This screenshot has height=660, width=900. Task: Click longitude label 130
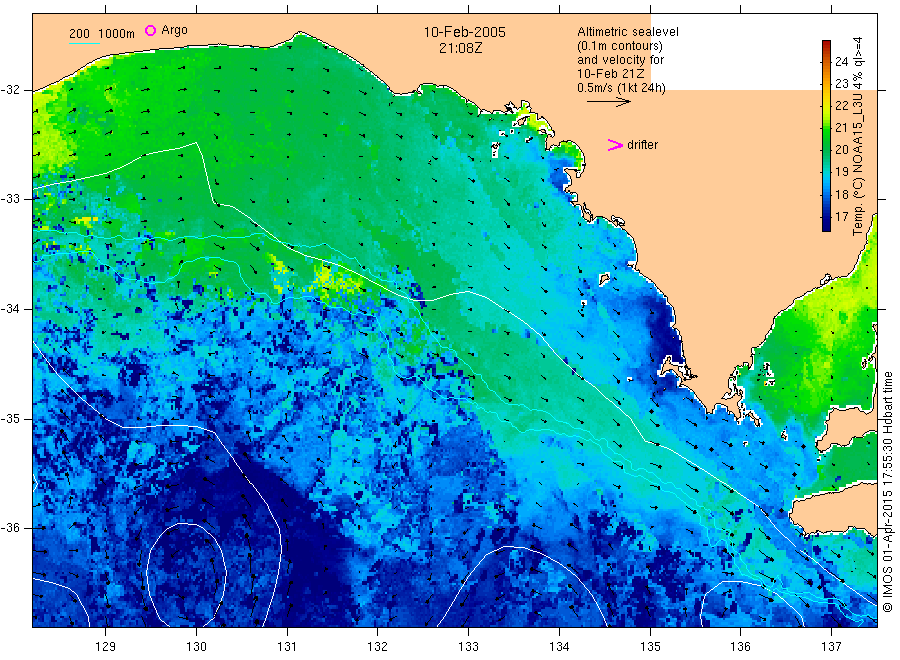click(x=196, y=647)
